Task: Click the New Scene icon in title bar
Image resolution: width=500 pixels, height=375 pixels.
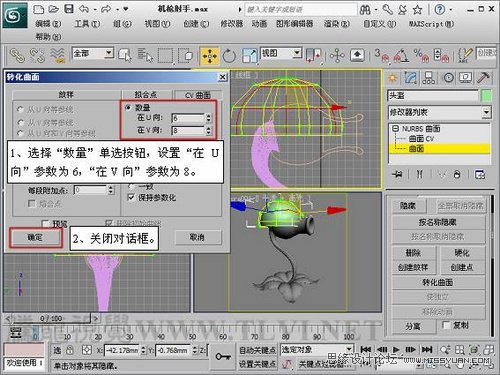Action: point(38,9)
